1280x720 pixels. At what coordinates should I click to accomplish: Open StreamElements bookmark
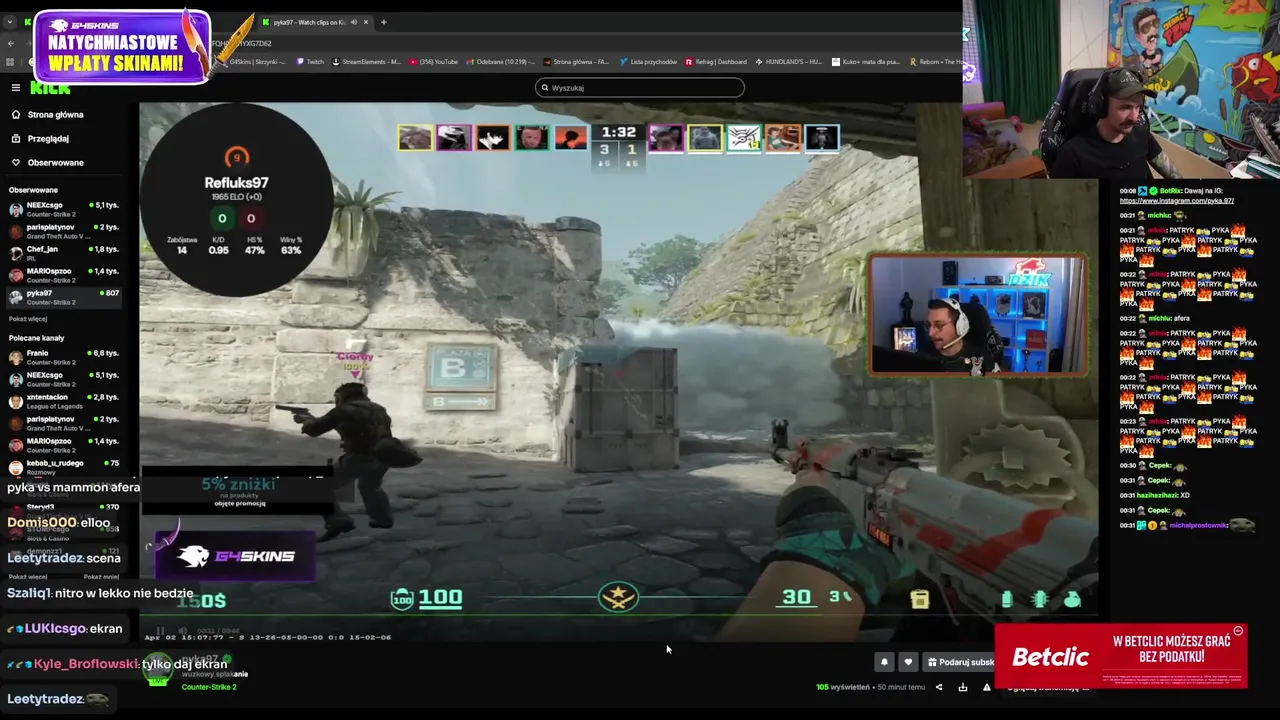pyautogui.click(x=366, y=62)
